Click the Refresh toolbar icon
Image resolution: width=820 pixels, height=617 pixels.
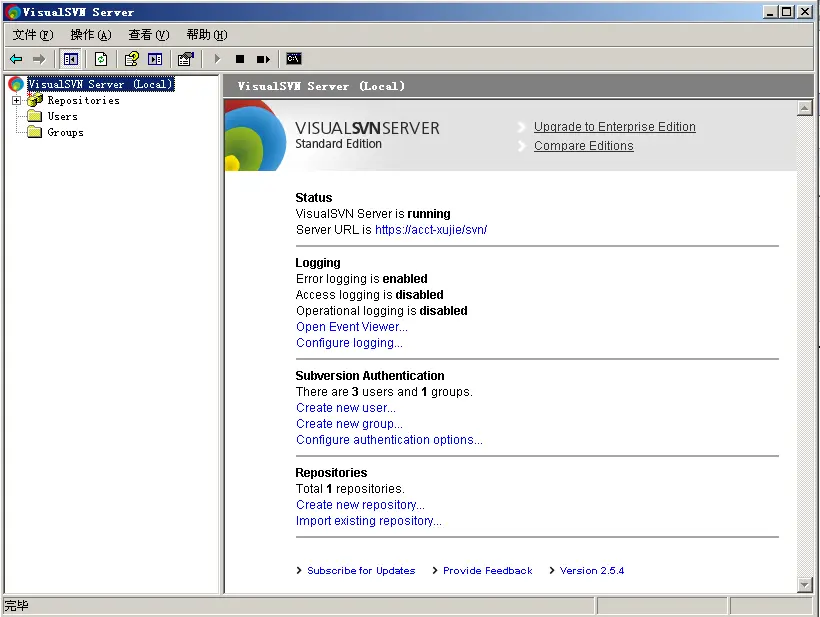coord(101,59)
